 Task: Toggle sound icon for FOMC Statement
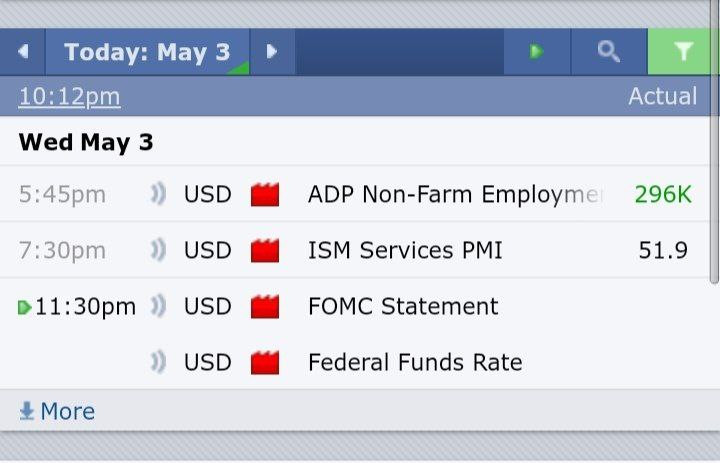158,306
